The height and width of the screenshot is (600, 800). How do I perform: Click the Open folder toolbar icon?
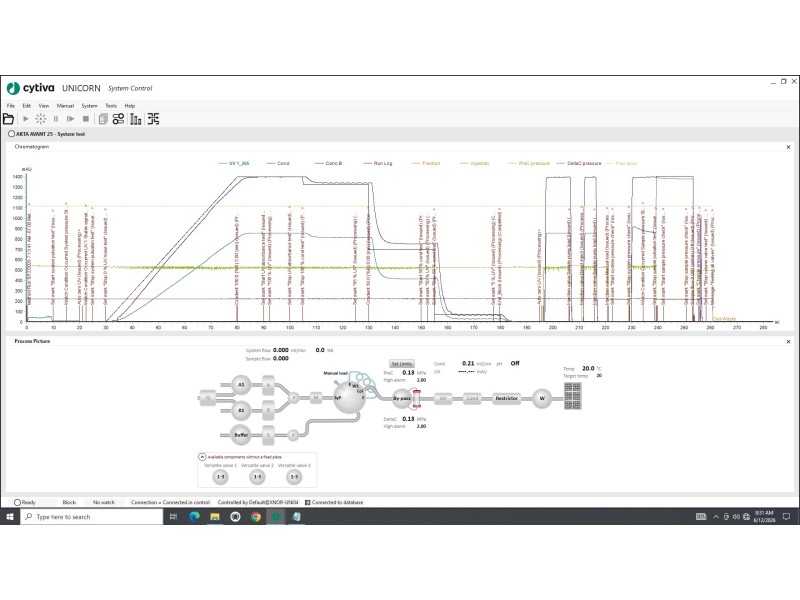coord(8,119)
